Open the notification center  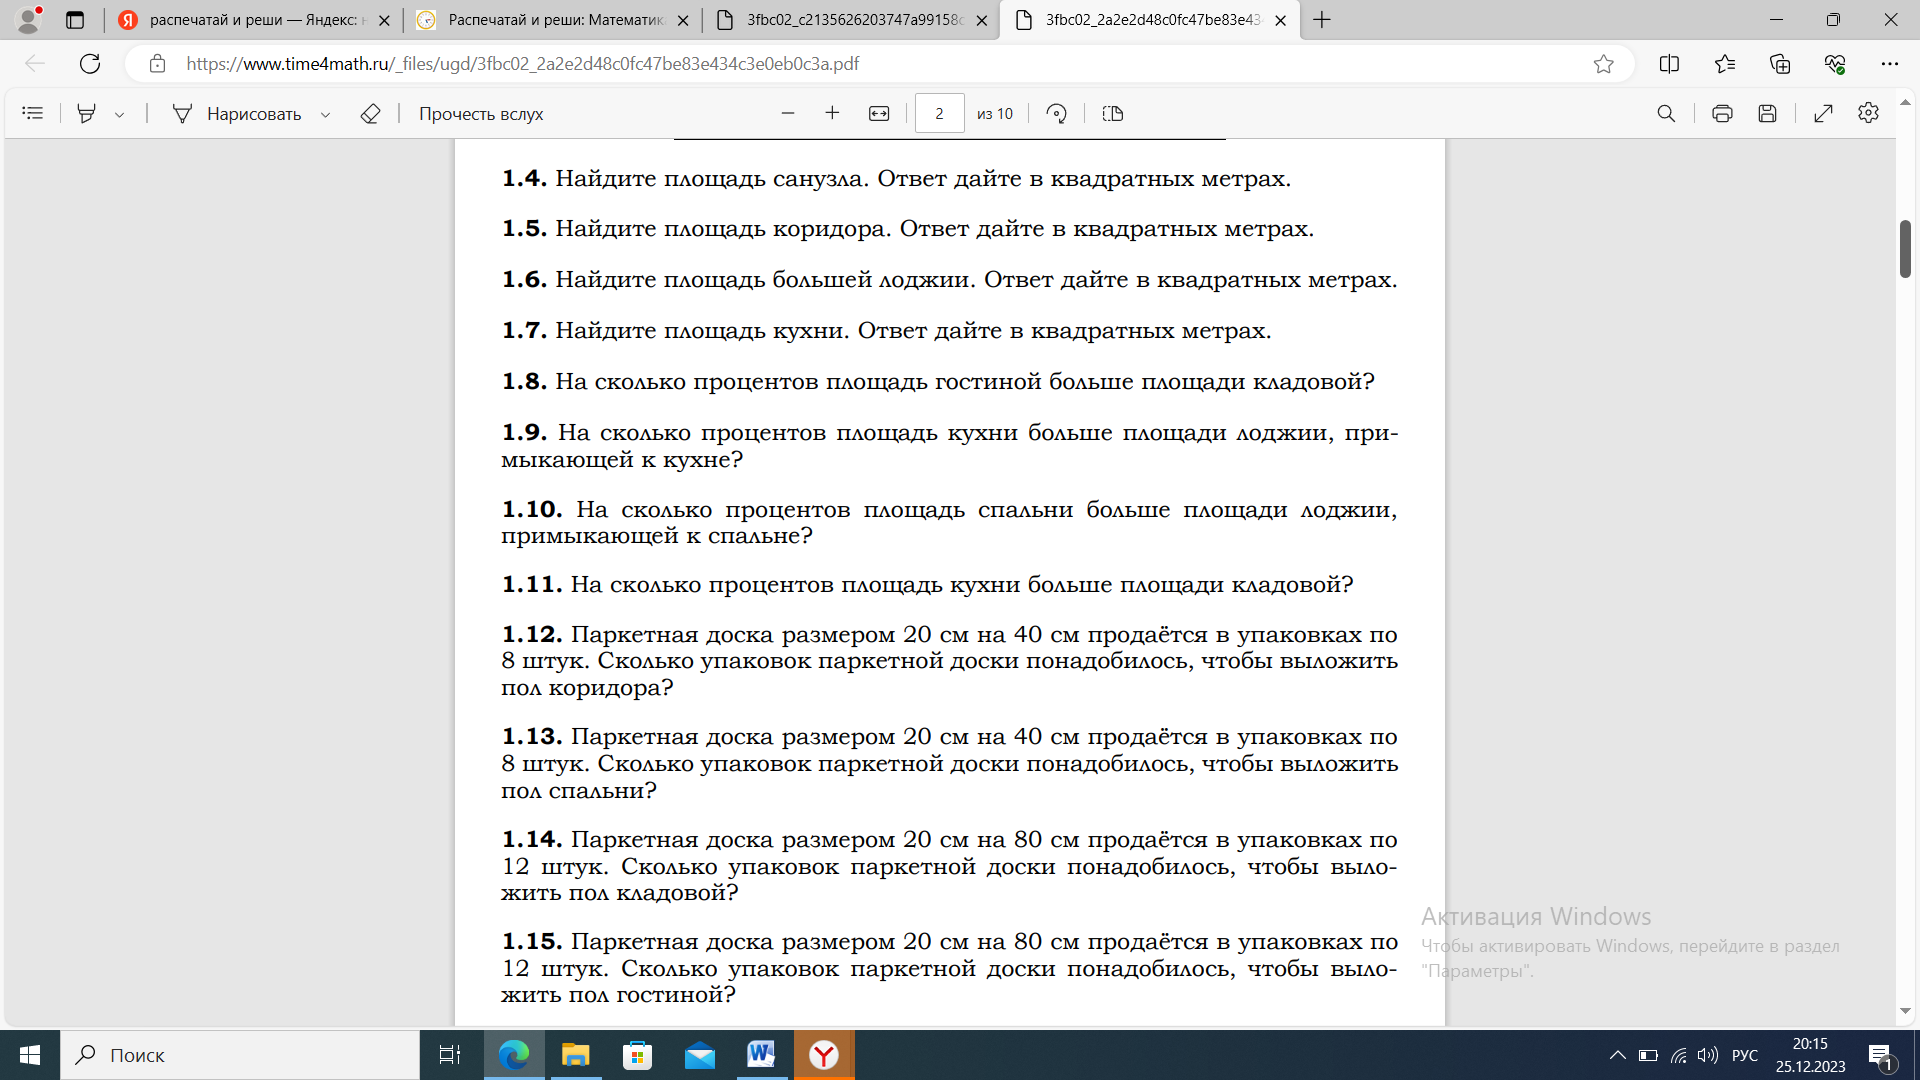pyautogui.click(x=1881, y=1055)
